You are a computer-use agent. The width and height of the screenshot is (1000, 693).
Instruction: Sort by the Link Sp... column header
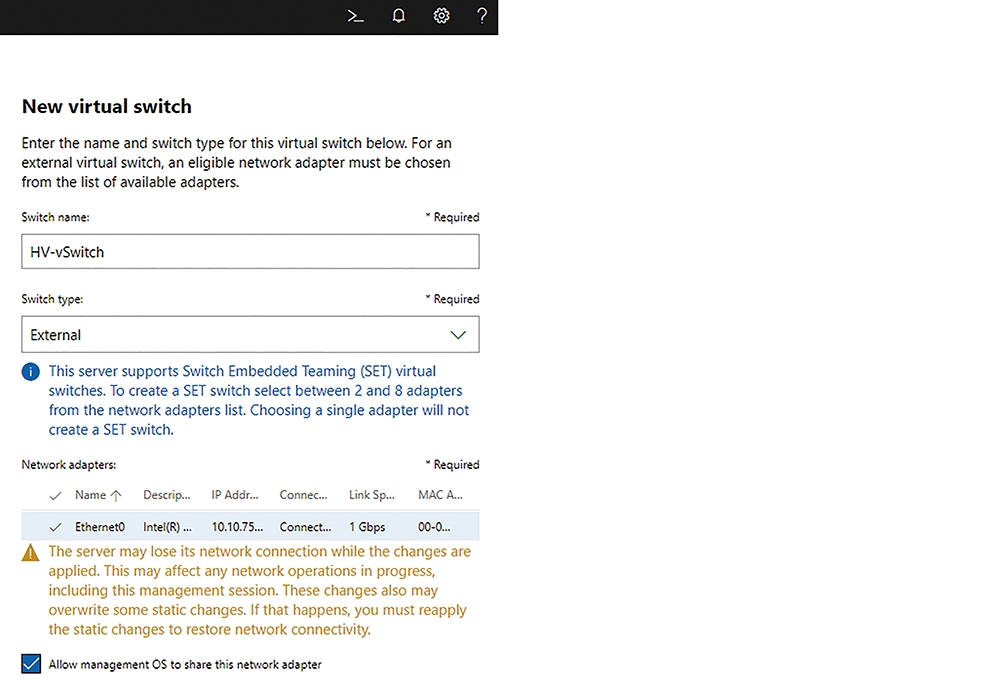tap(371, 495)
